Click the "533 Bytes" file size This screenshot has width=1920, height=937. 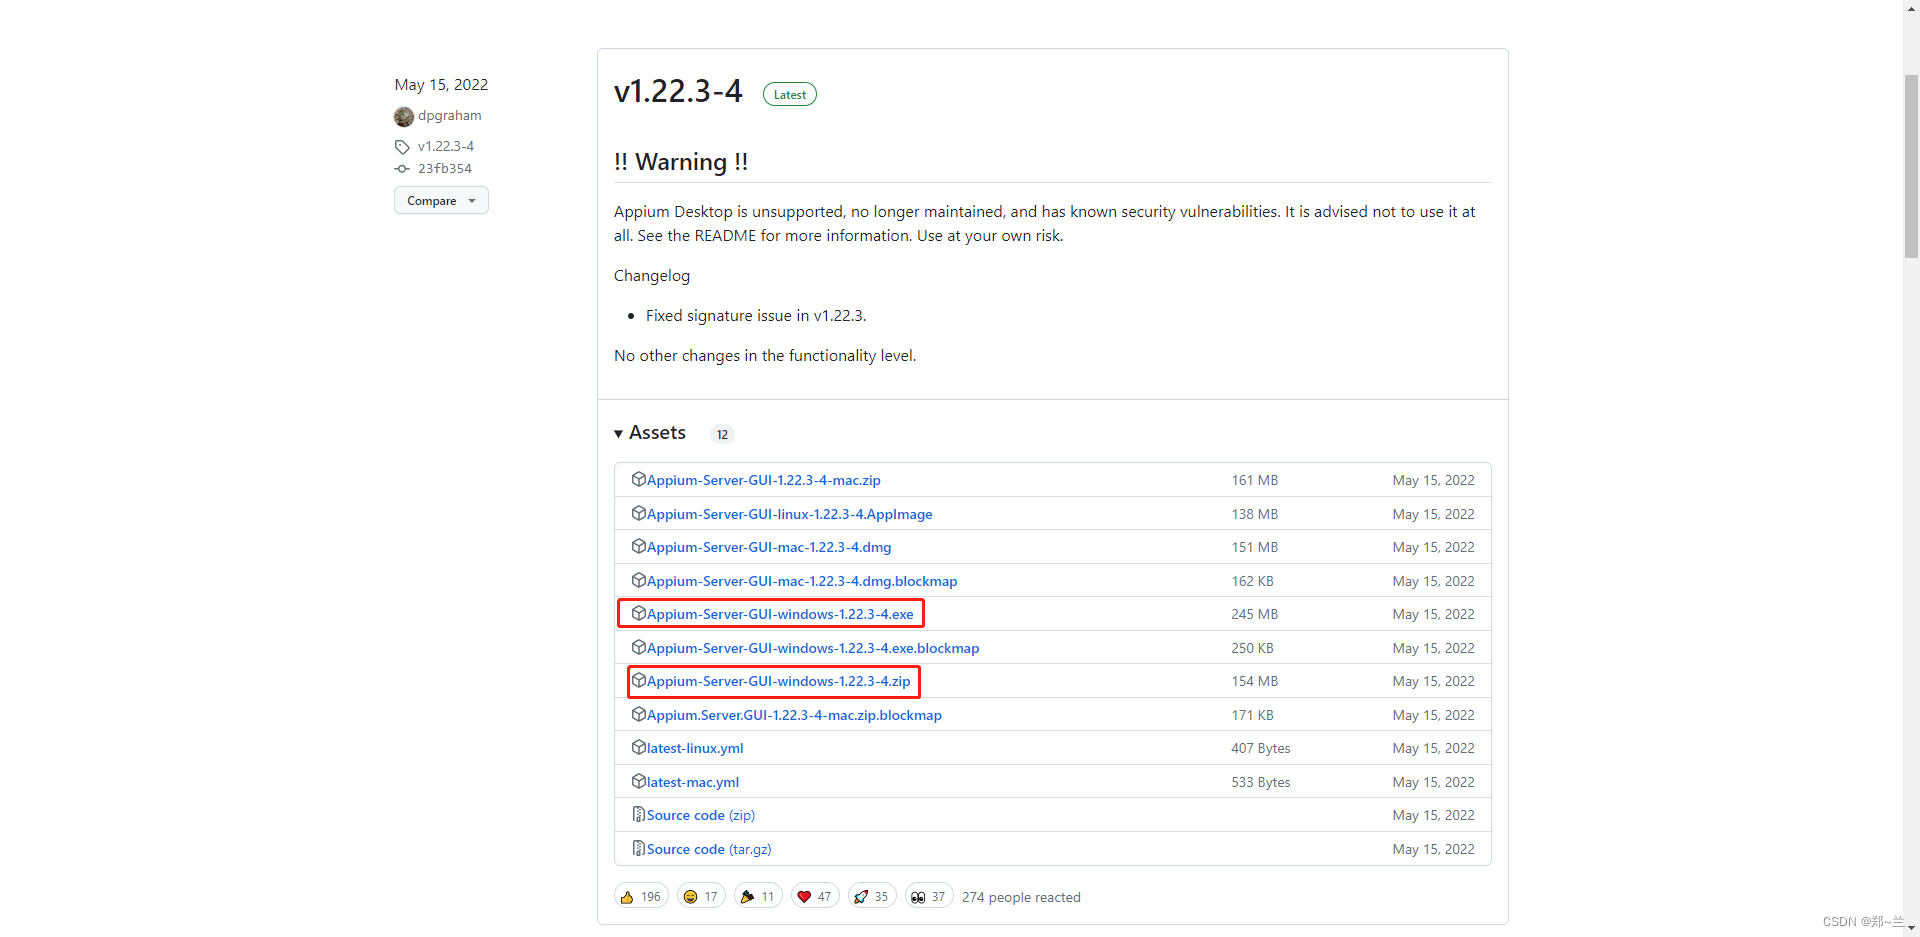(x=1261, y=783)
